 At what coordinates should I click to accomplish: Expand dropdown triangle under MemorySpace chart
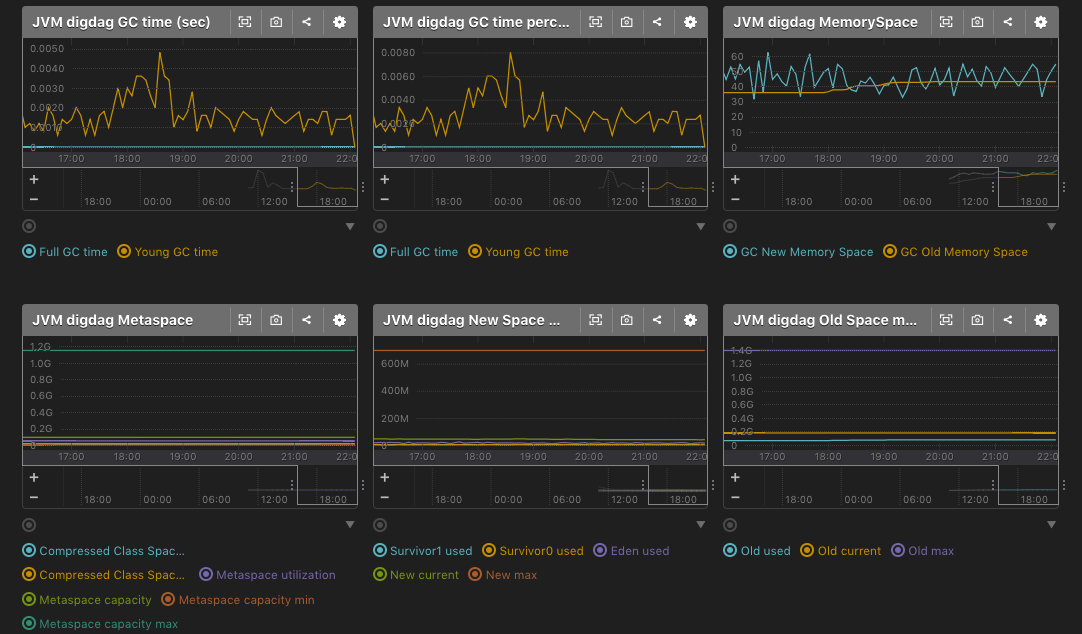1051,227
